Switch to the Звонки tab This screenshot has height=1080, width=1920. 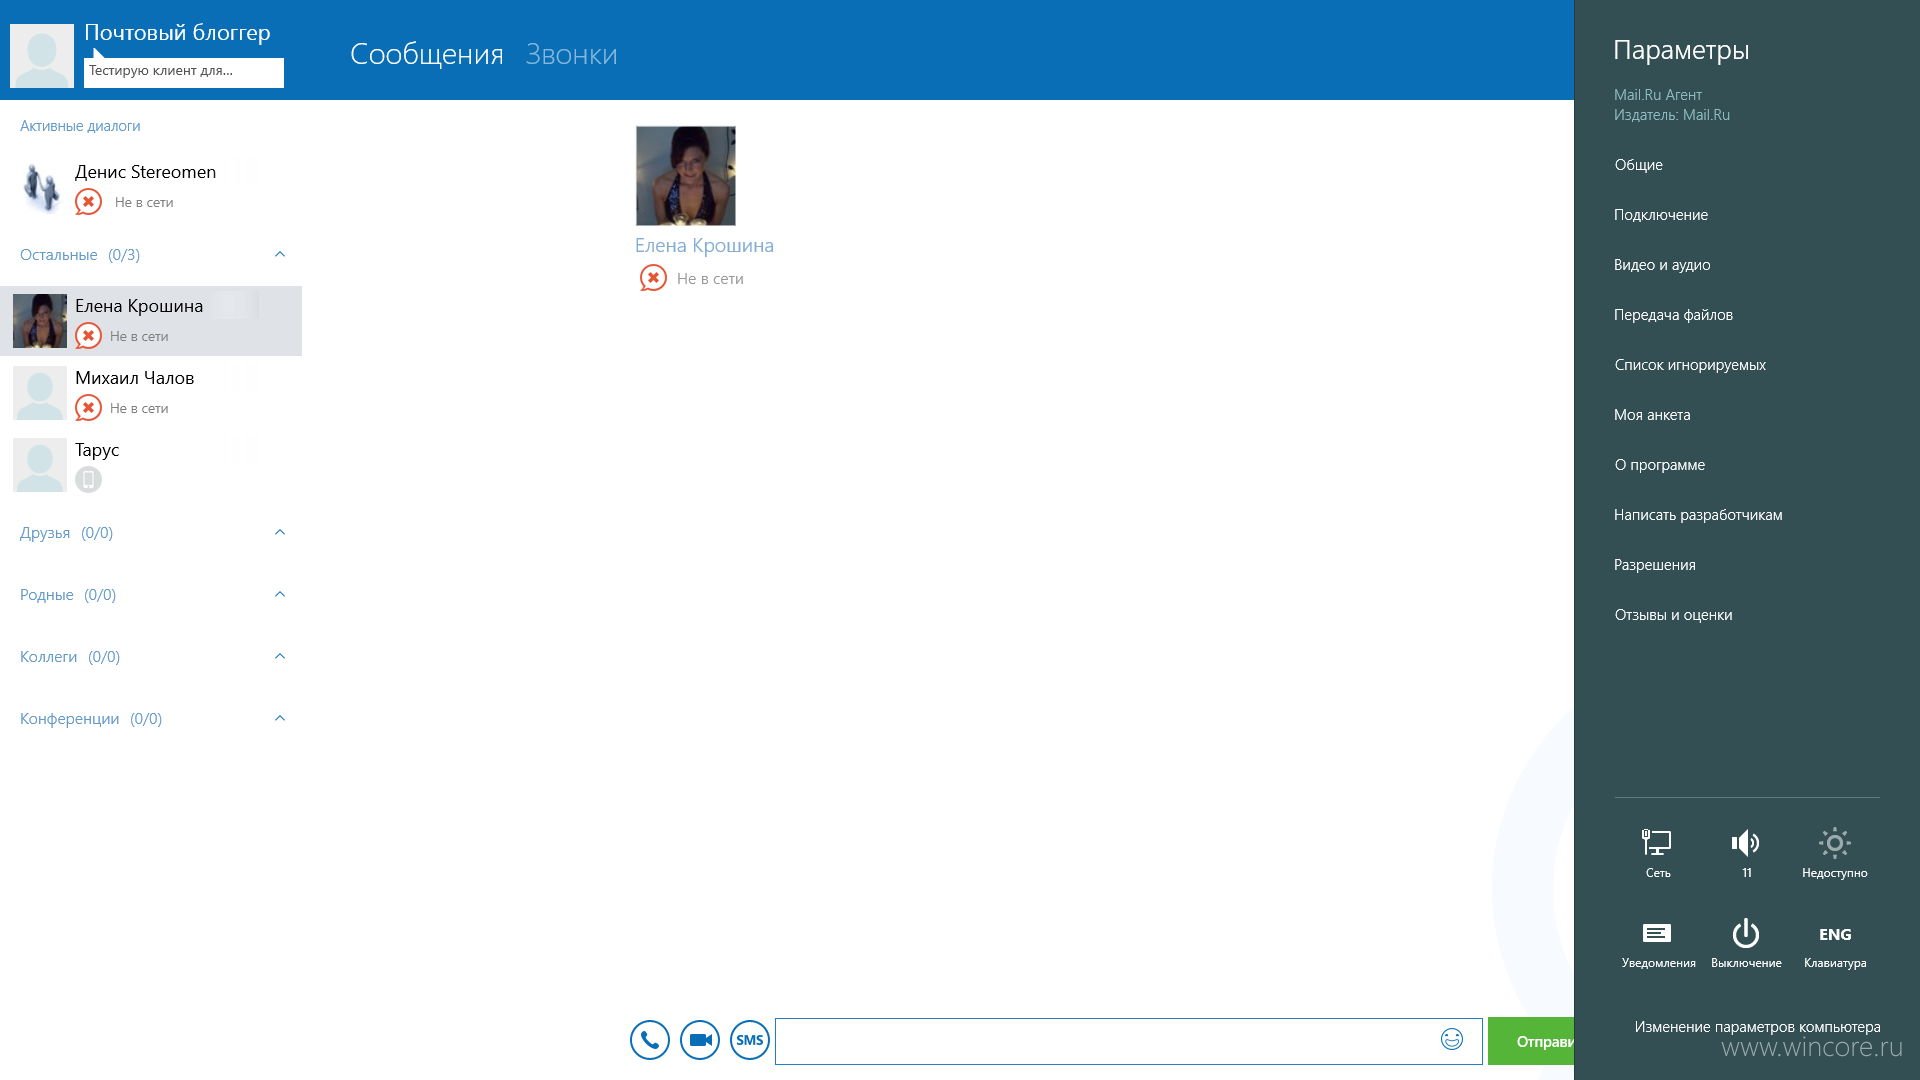(x=572, y=54)
